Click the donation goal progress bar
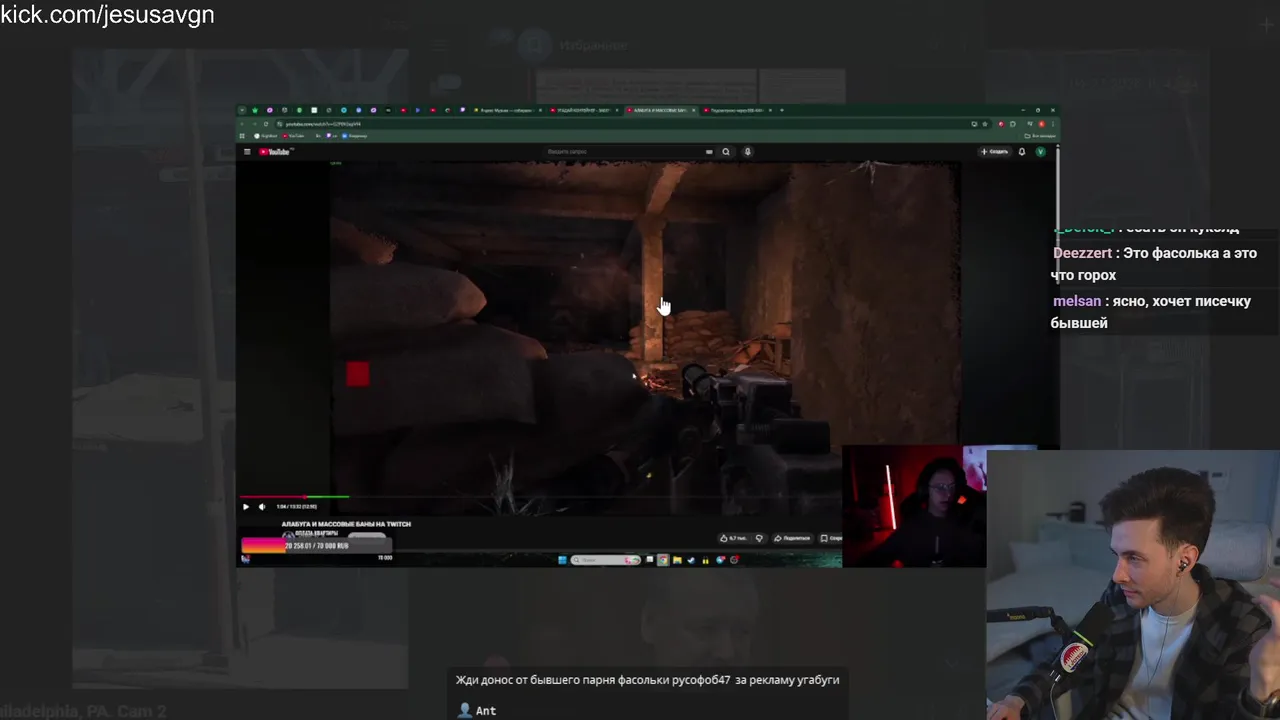The image size is (1280, 720). tap(316, 546)
